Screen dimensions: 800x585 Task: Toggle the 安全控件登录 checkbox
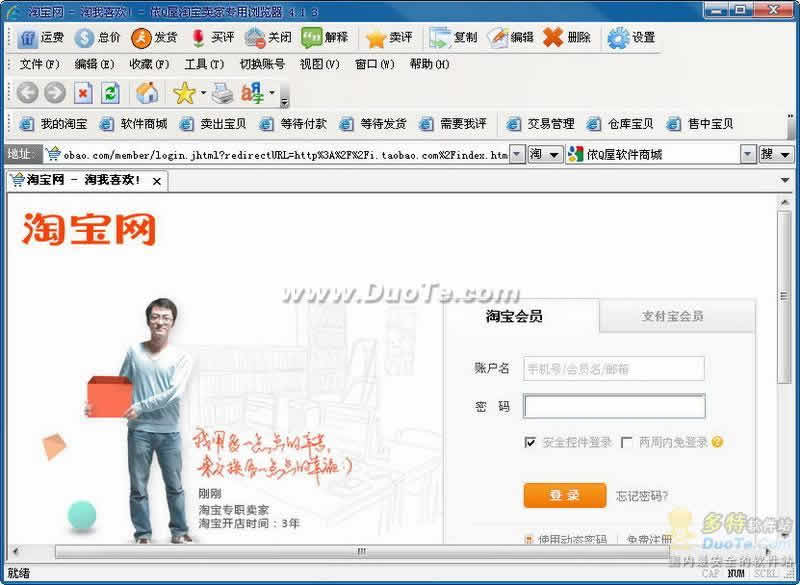(530, 442)
